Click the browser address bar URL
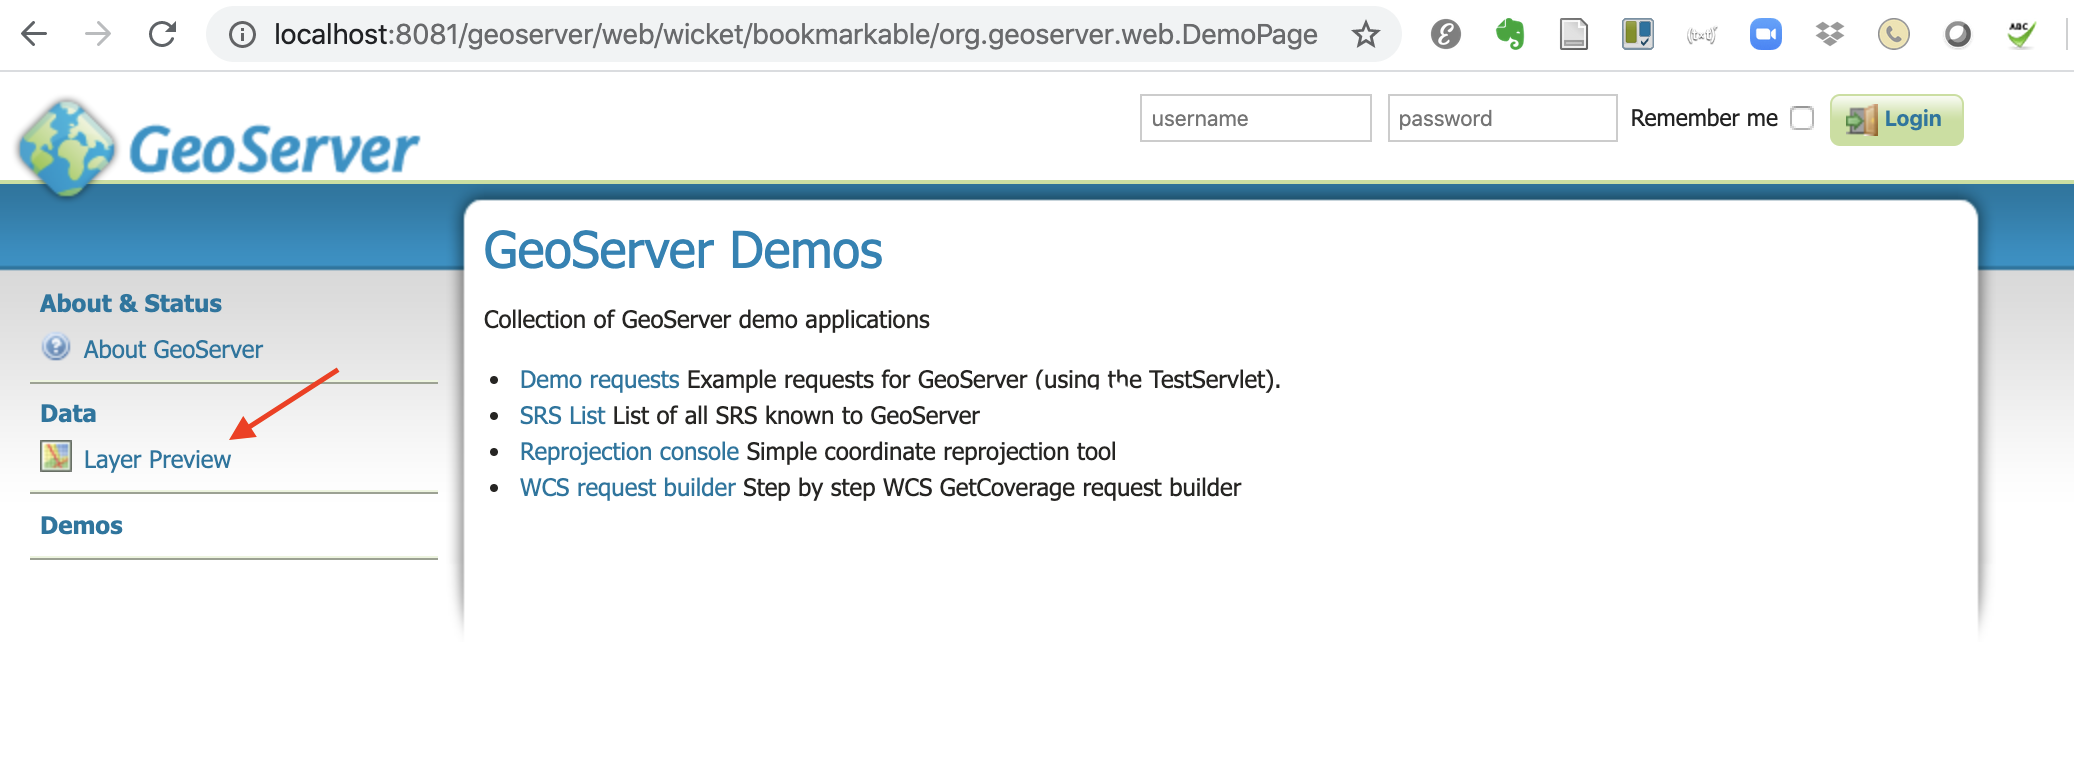 (x=795, y=35)
